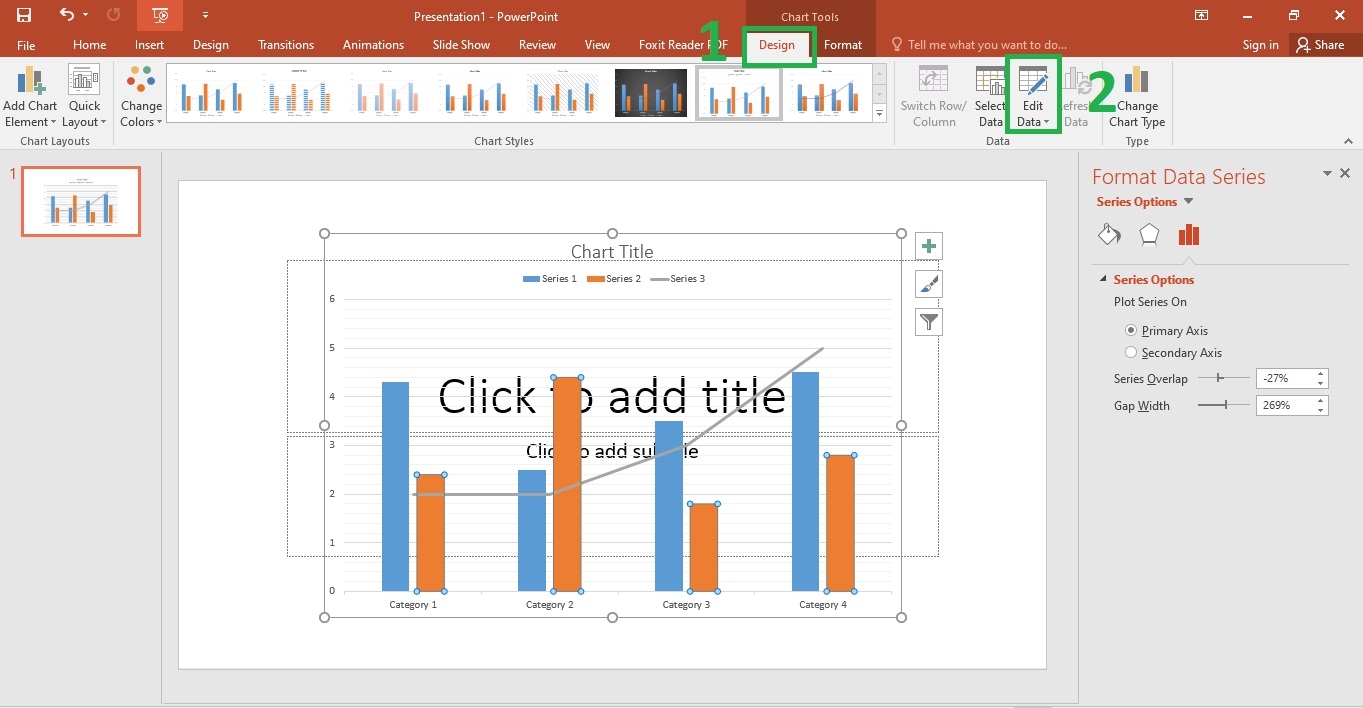1363x708 pixels.
Task: Click the Chart Elements plus button
Action: [x=929, y=246]
